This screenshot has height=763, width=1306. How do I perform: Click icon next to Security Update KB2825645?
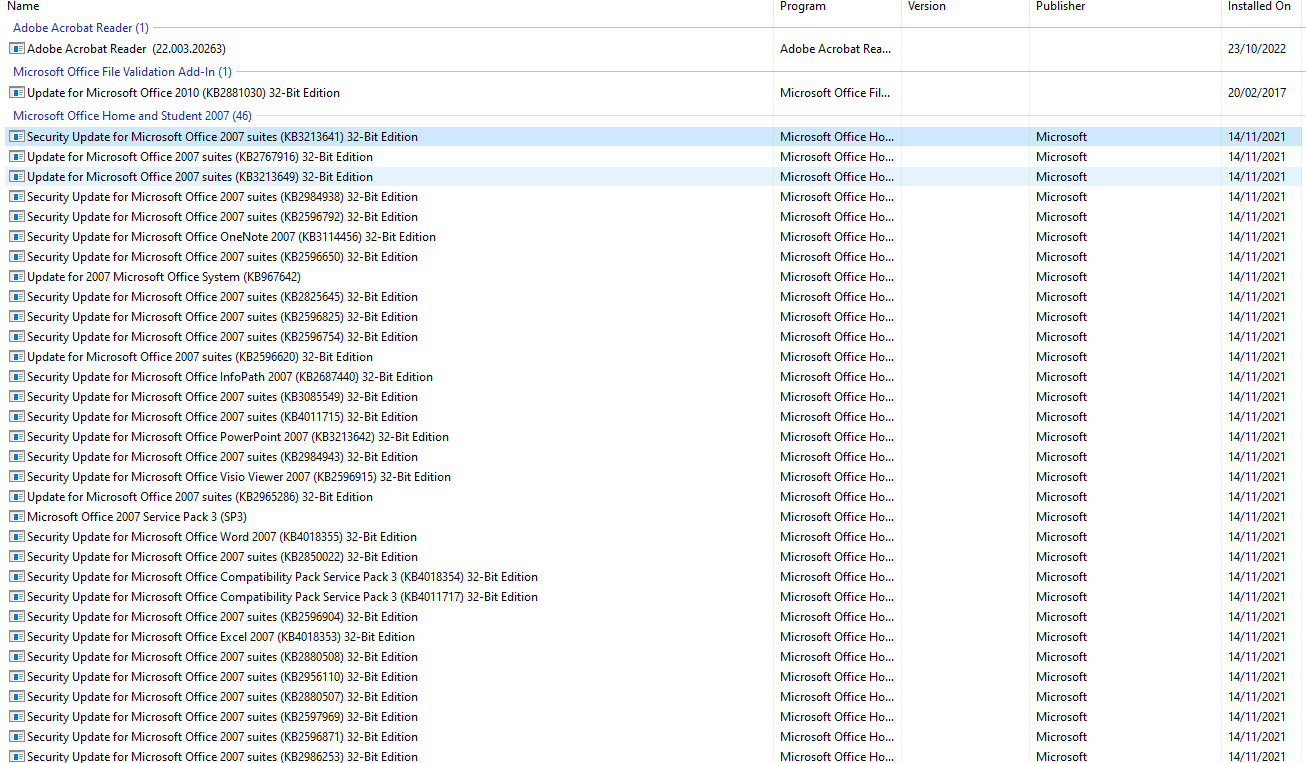point(17,296)
